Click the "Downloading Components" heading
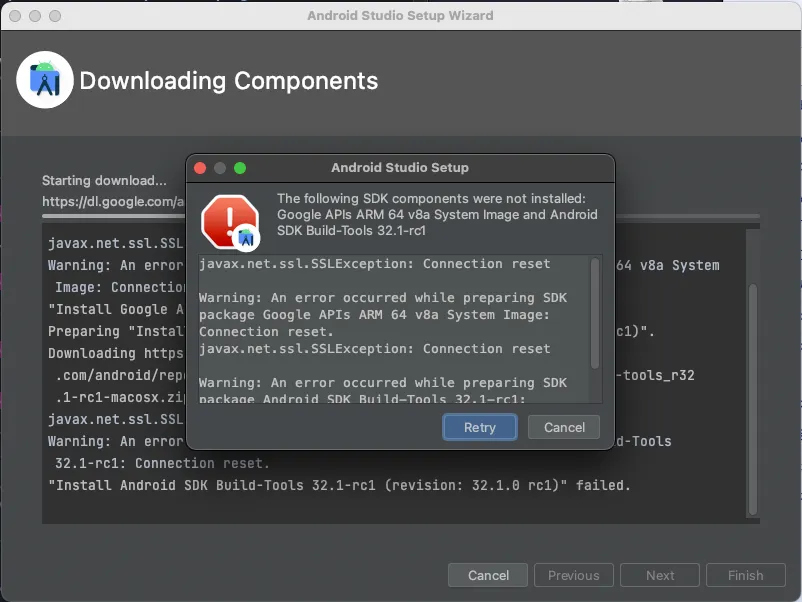 pos(229,81)
